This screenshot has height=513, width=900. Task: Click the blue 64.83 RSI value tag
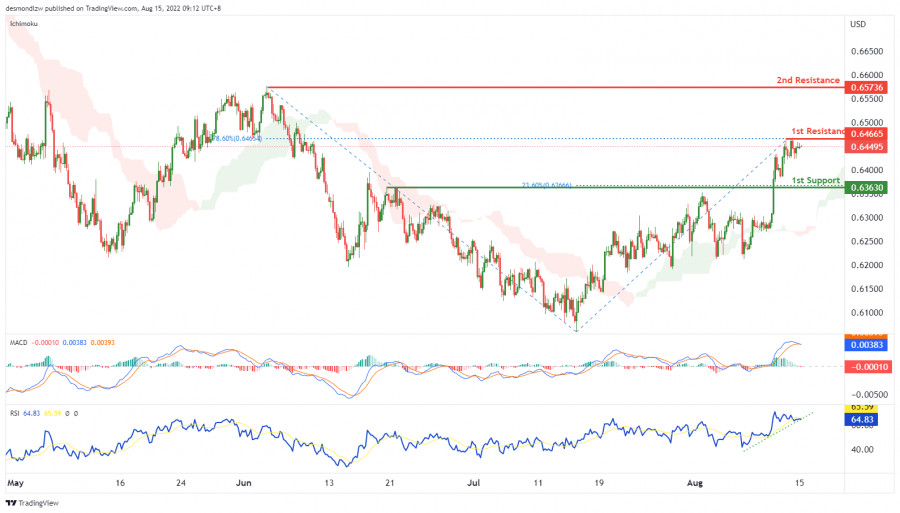coord(863,420)
